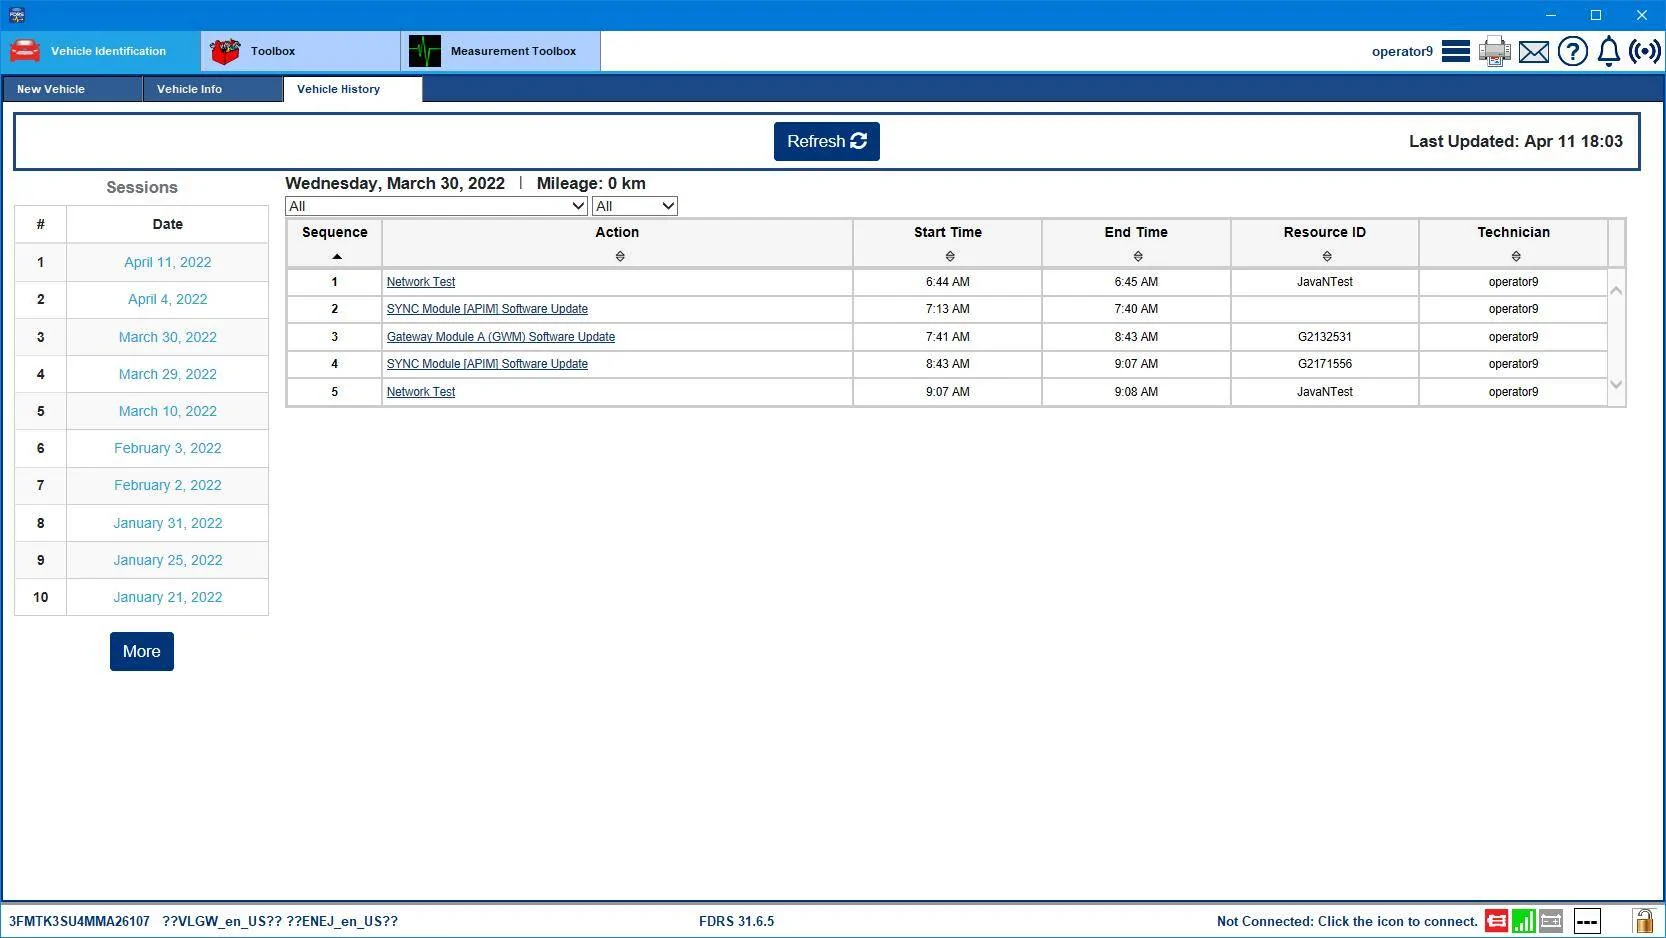This screenshot has height=938, width=1666.
Task: Click the dashes voltage readout box
Action: coord(1587,921)
